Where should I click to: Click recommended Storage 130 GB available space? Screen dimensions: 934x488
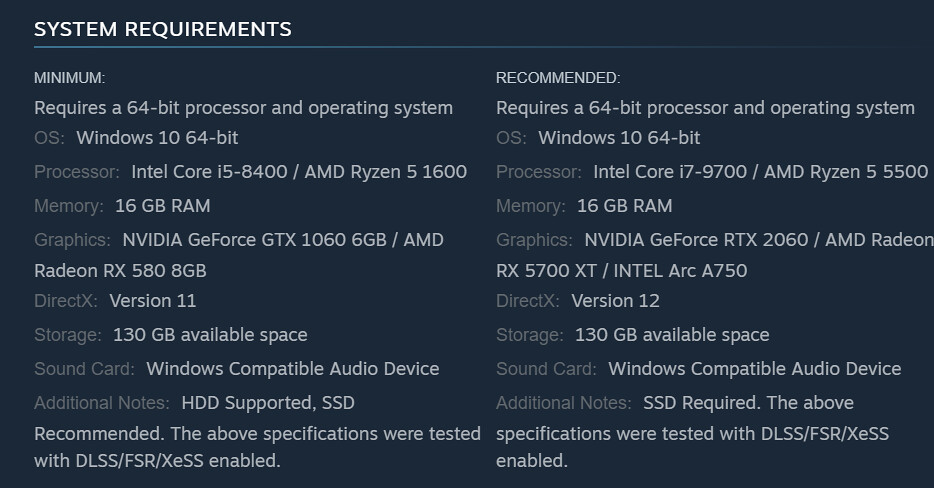672,334
